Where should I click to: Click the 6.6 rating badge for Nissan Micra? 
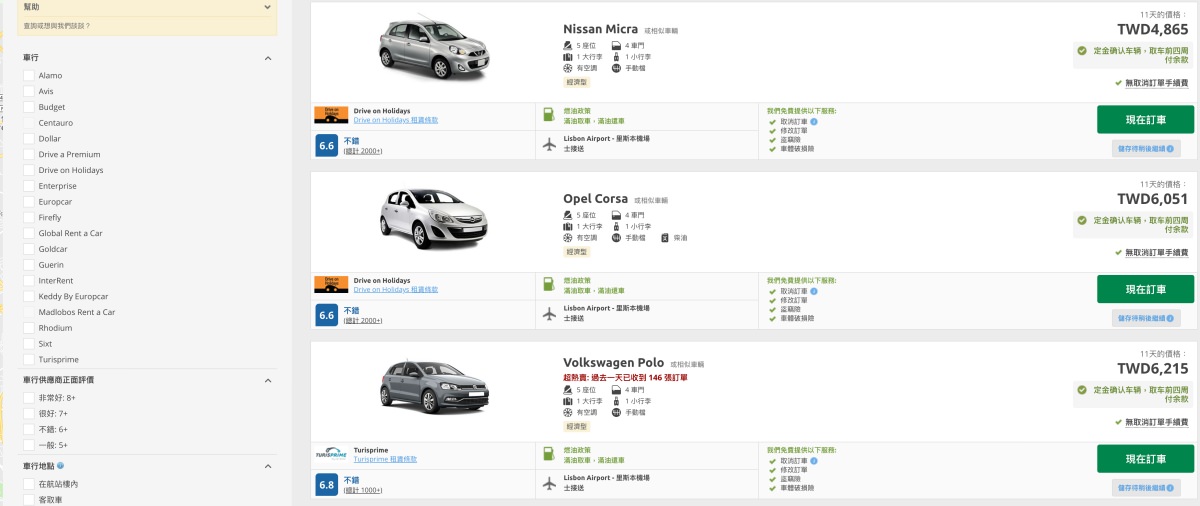[326, 146]
